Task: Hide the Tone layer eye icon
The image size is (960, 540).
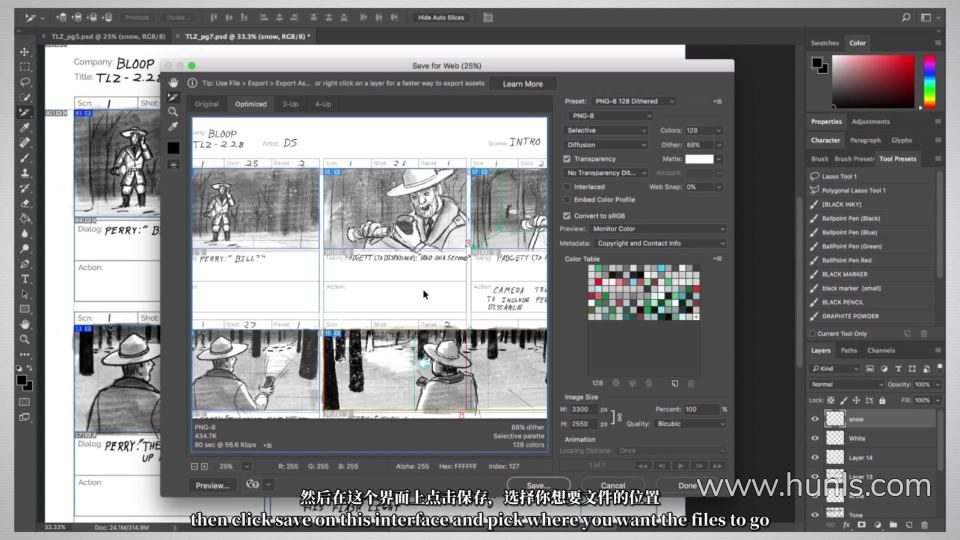Action: pyautogui.click(x=815, y=514)
